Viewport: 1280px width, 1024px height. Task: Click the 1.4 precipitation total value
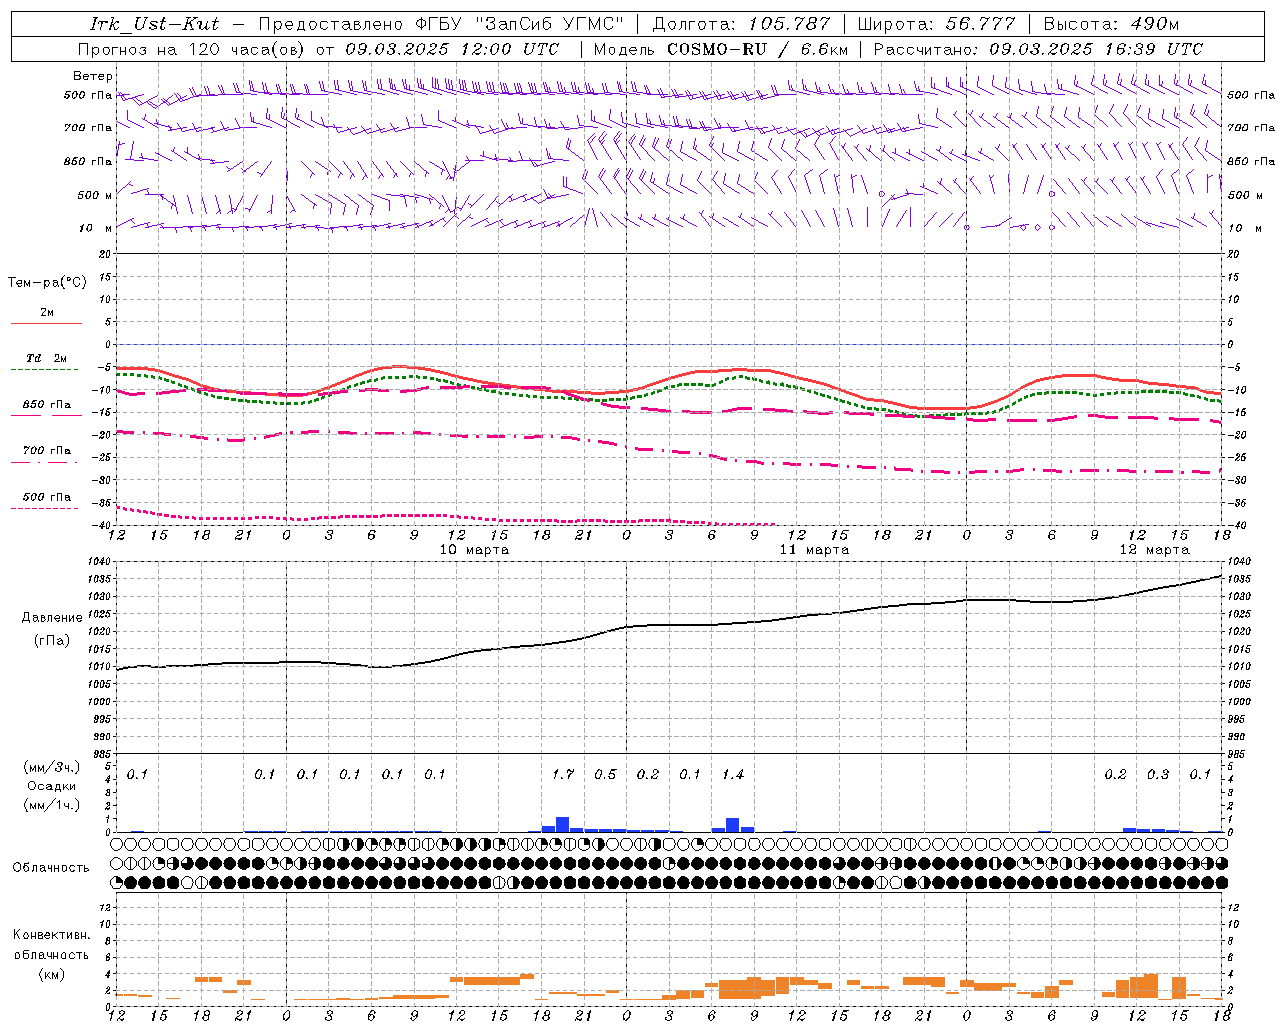[733, 775]
